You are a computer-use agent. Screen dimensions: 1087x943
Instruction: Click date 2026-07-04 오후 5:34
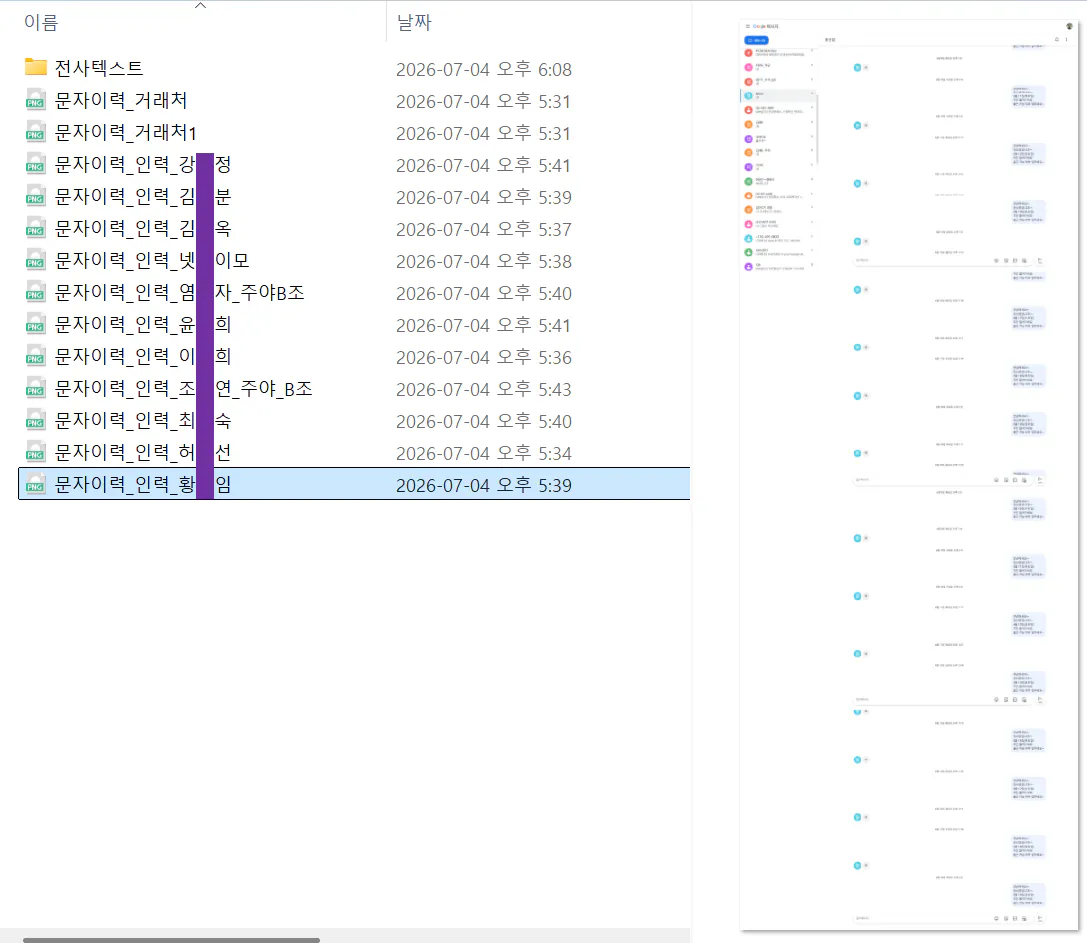coord(484,453)
